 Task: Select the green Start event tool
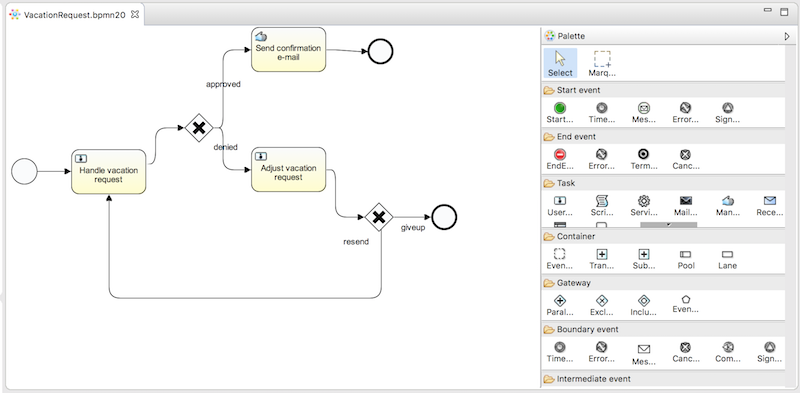pos(560,113)
